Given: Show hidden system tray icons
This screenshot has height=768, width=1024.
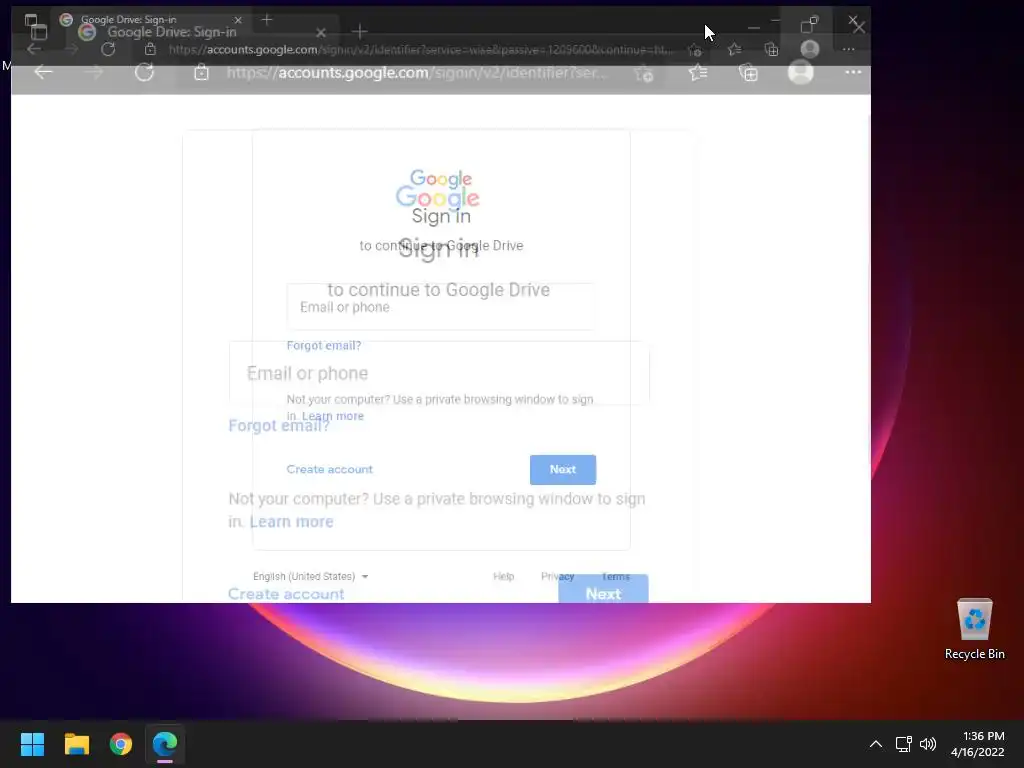Looking at the screenshot, I should tap(876, 744).
